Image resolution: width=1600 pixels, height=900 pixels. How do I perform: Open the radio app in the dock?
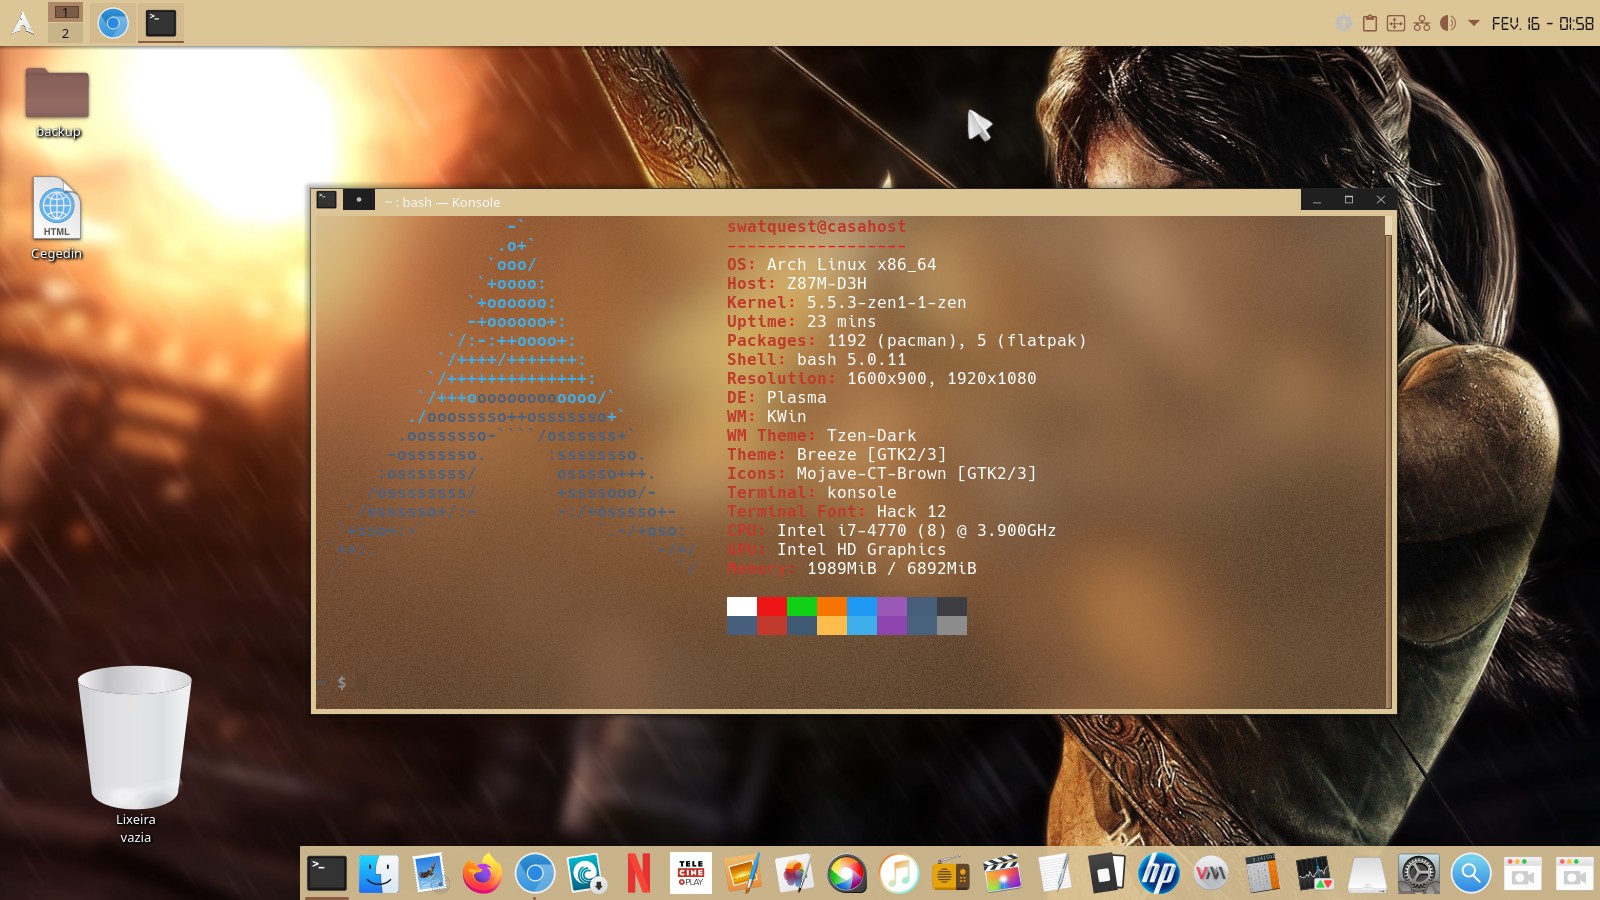(951, 874)
